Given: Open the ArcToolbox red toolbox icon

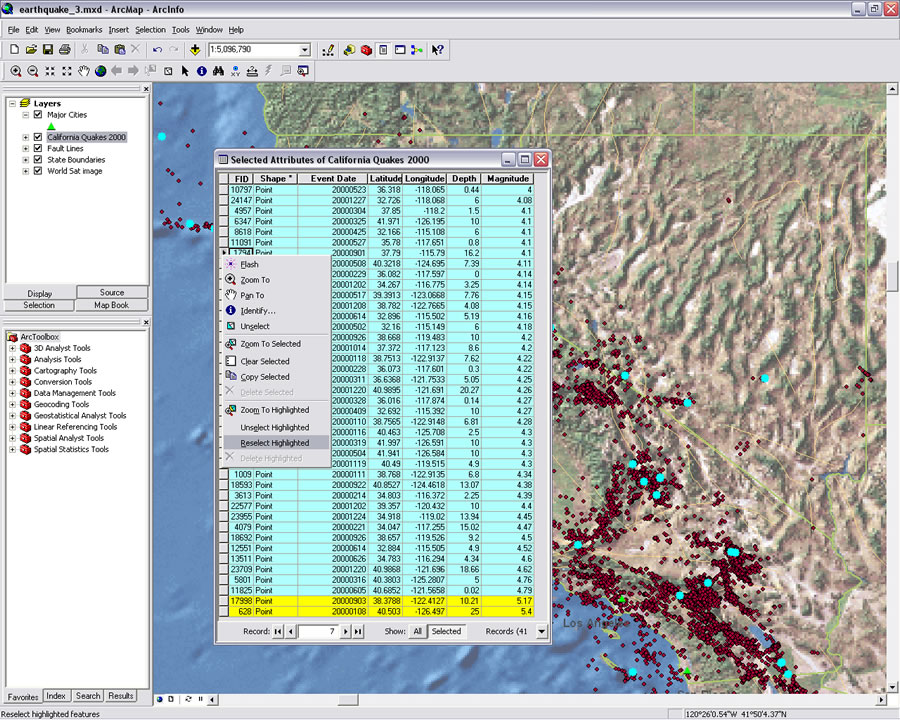Looking at the screenshot, I should coord(365,49).
